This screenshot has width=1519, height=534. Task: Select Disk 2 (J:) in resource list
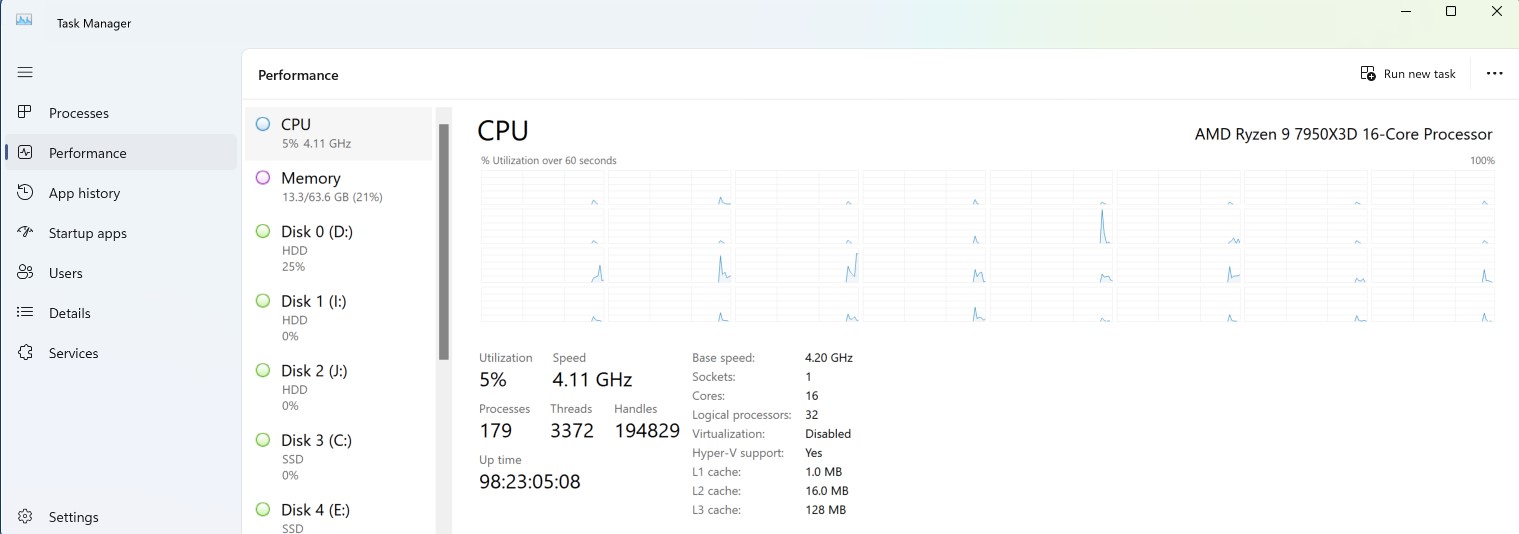tap(339, 388)
